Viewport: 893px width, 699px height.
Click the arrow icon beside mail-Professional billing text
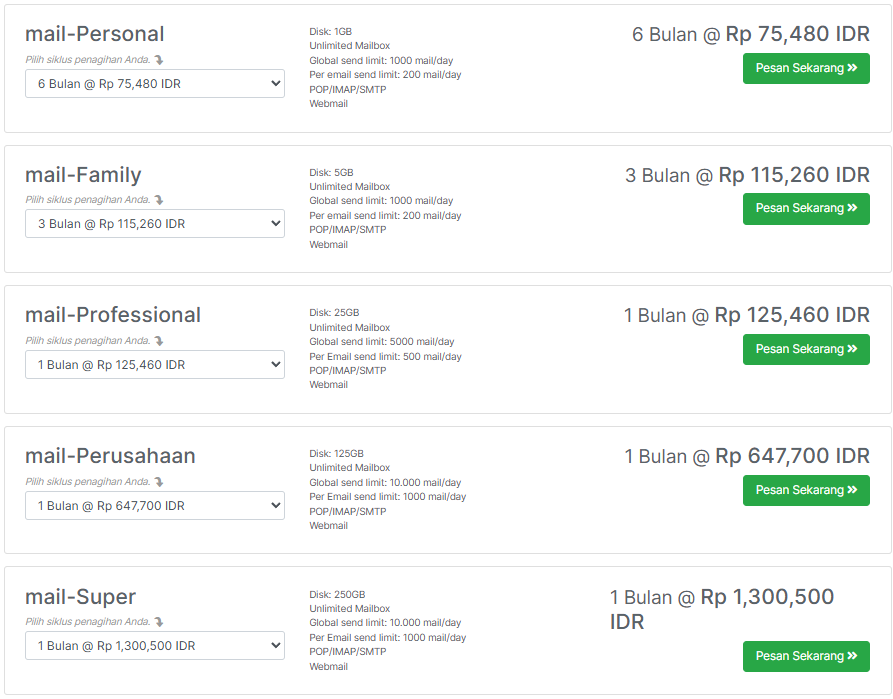tap(158, 340)
